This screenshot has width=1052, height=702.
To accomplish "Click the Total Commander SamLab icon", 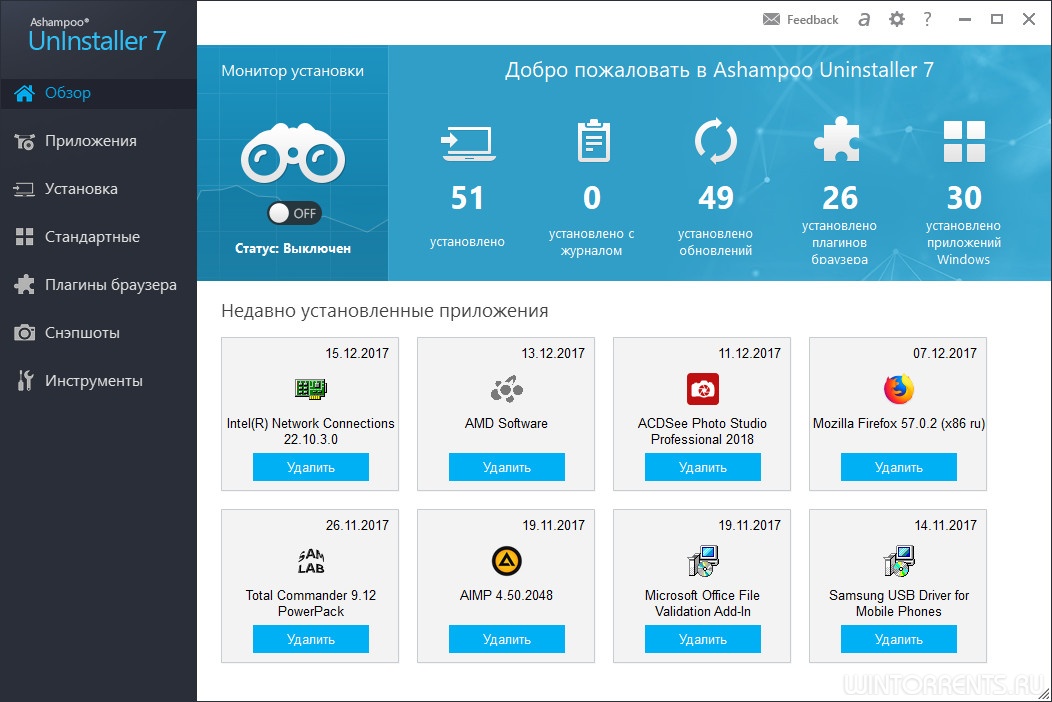I will pos(311,561).
